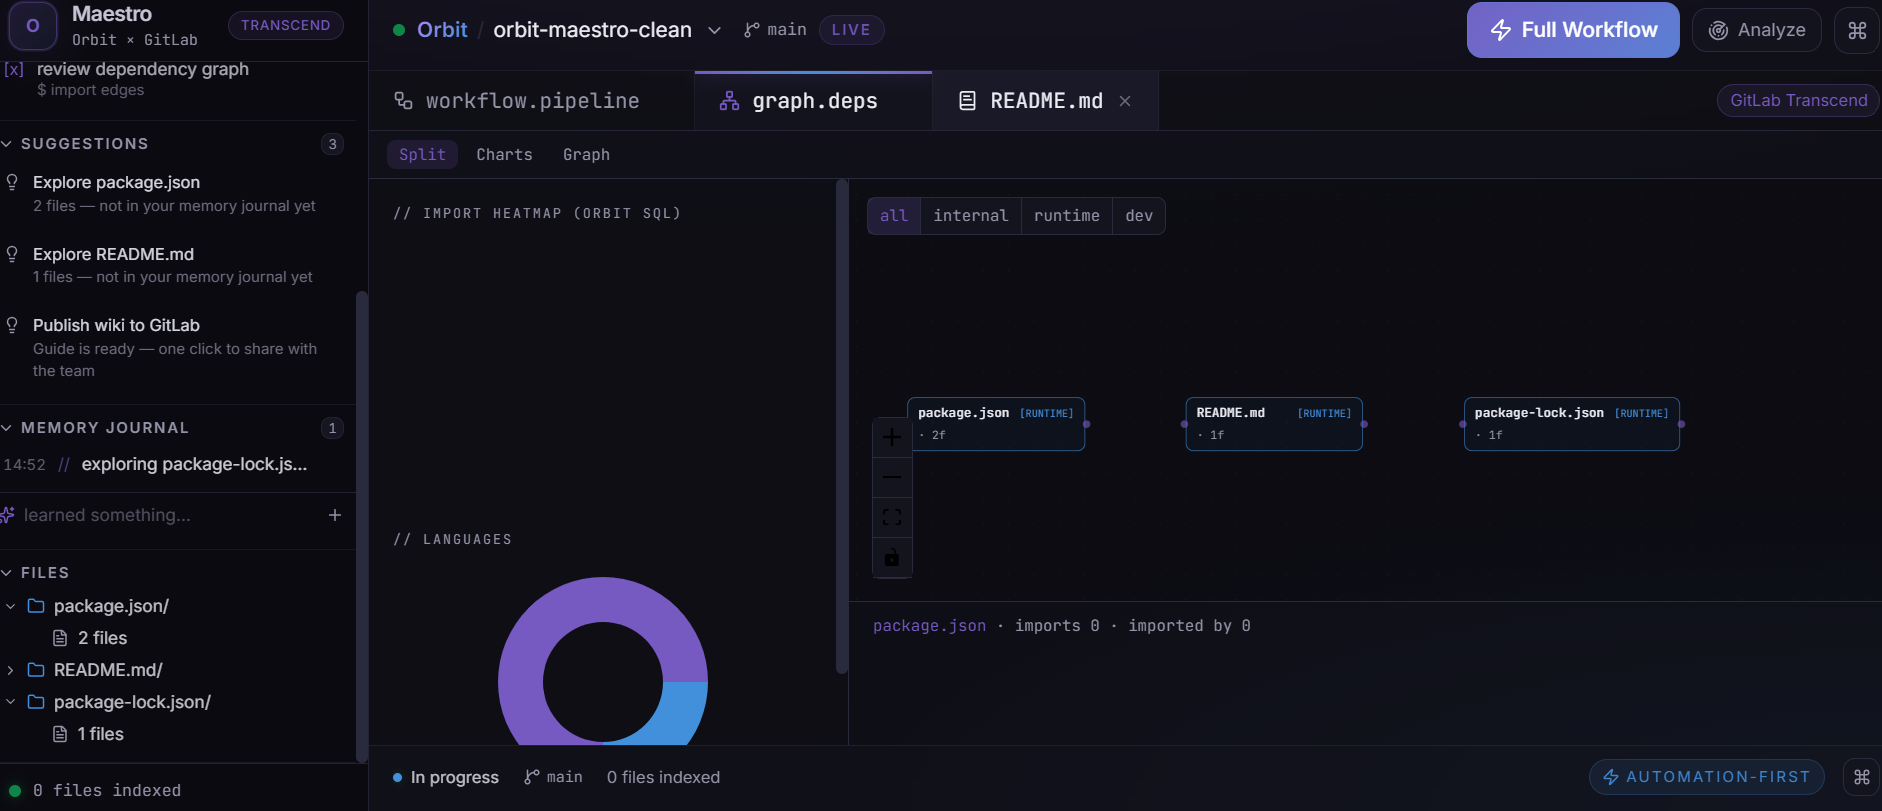Switch to Charts view
Image resolution: width=1882 pixels, height=811 pixels.
tap(504, 154)
